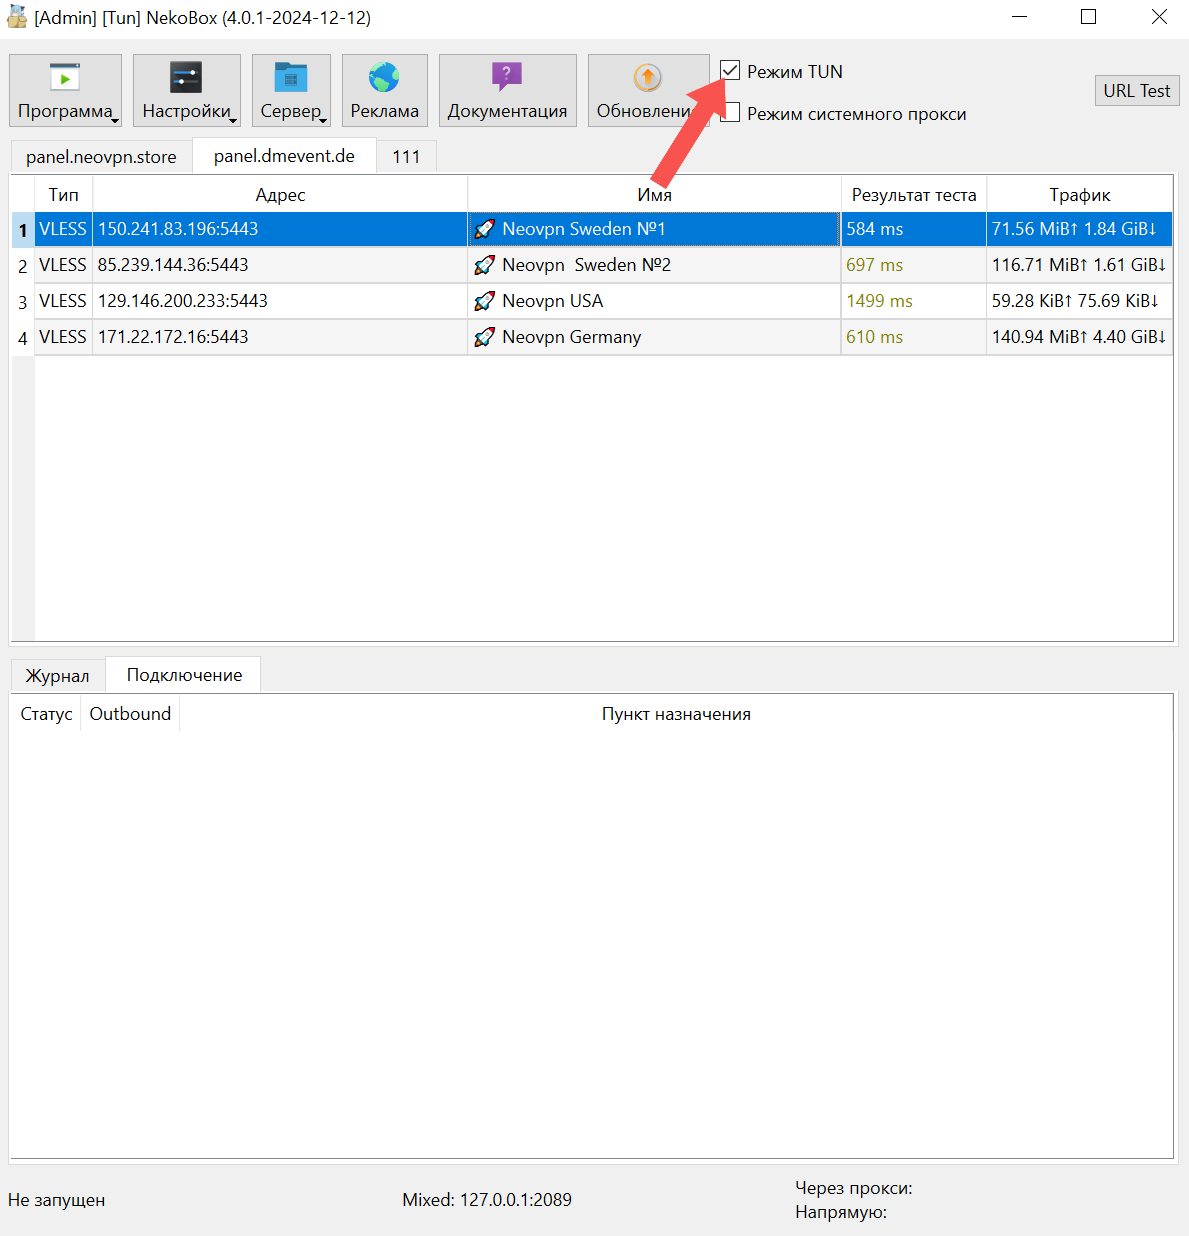
Task: Click rocket icon of Neovpn USA
Action: [485, 301]
